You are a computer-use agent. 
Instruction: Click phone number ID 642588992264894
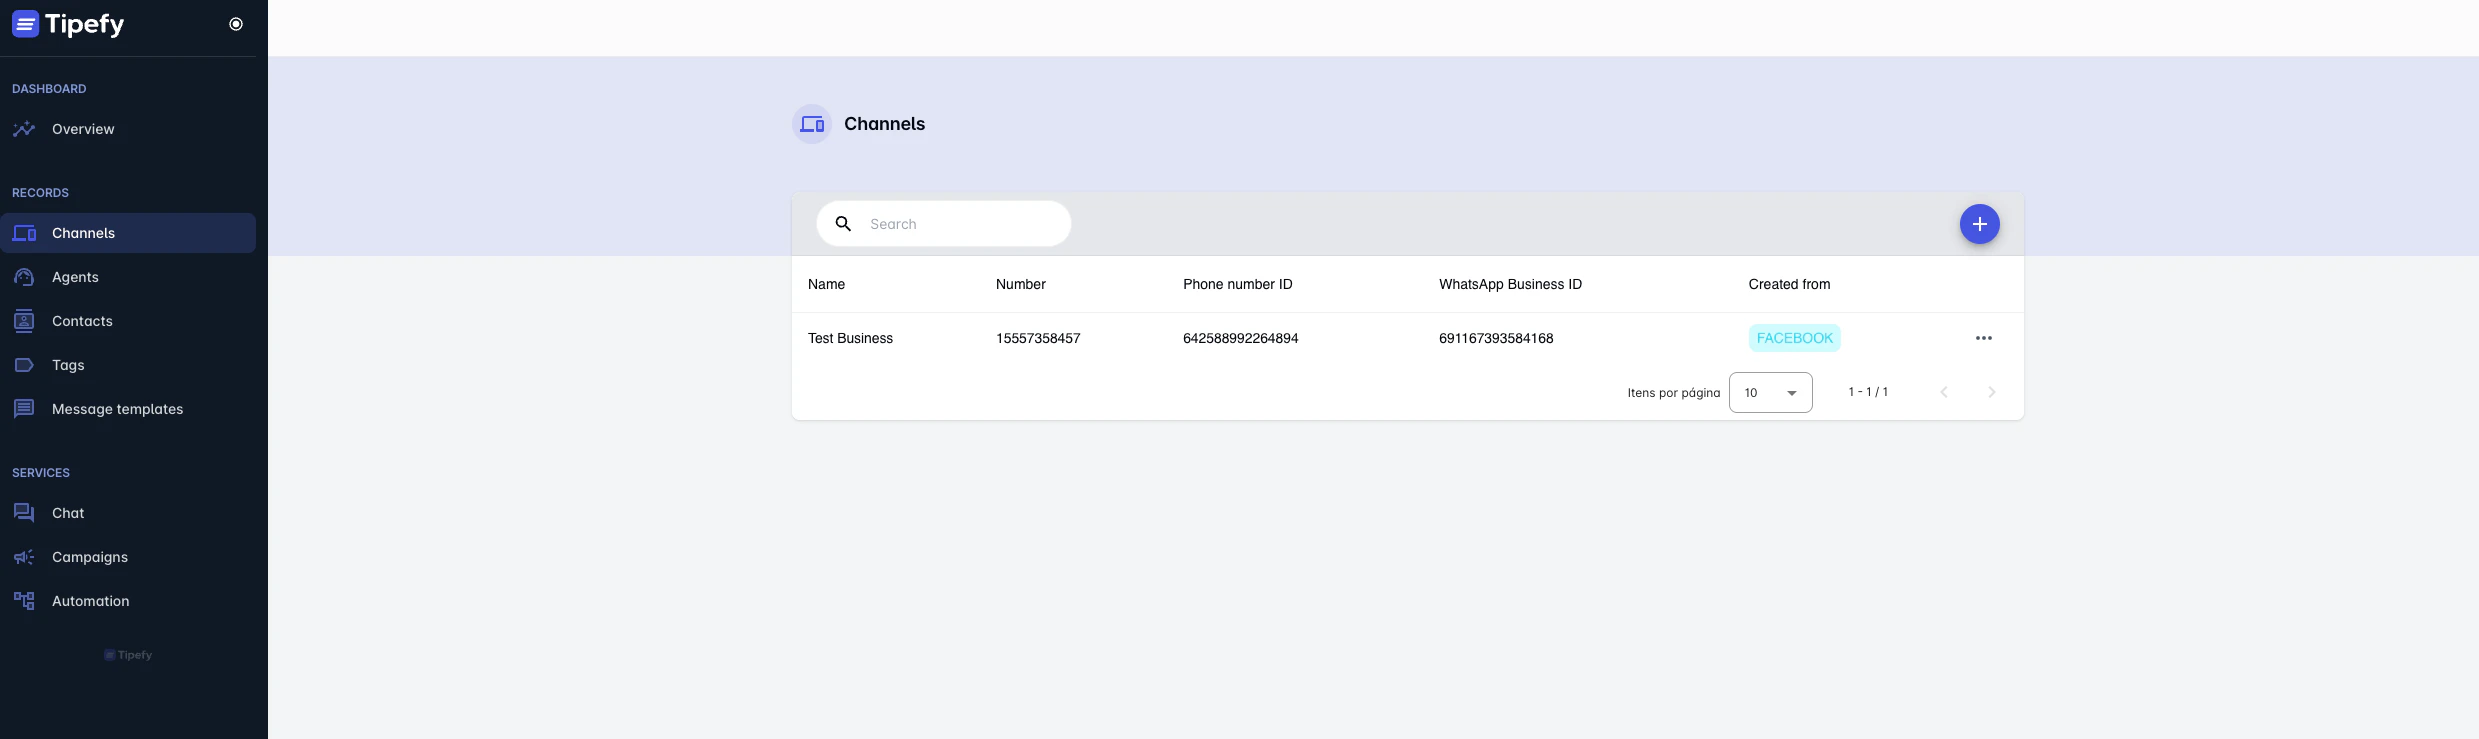point(1241,338)
